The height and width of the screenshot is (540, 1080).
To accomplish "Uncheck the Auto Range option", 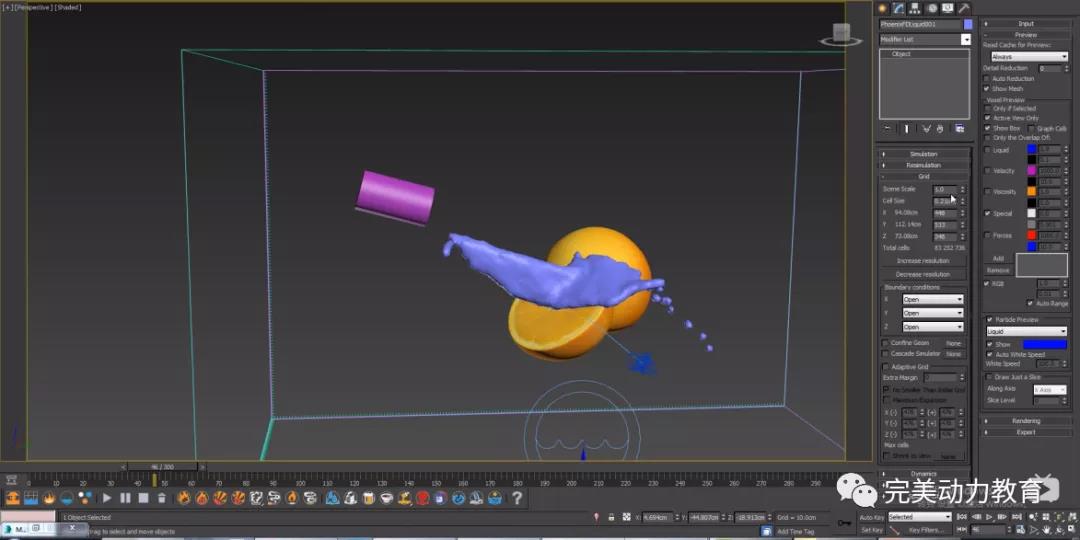I will pyautogui.click(x=1030, y=303).
